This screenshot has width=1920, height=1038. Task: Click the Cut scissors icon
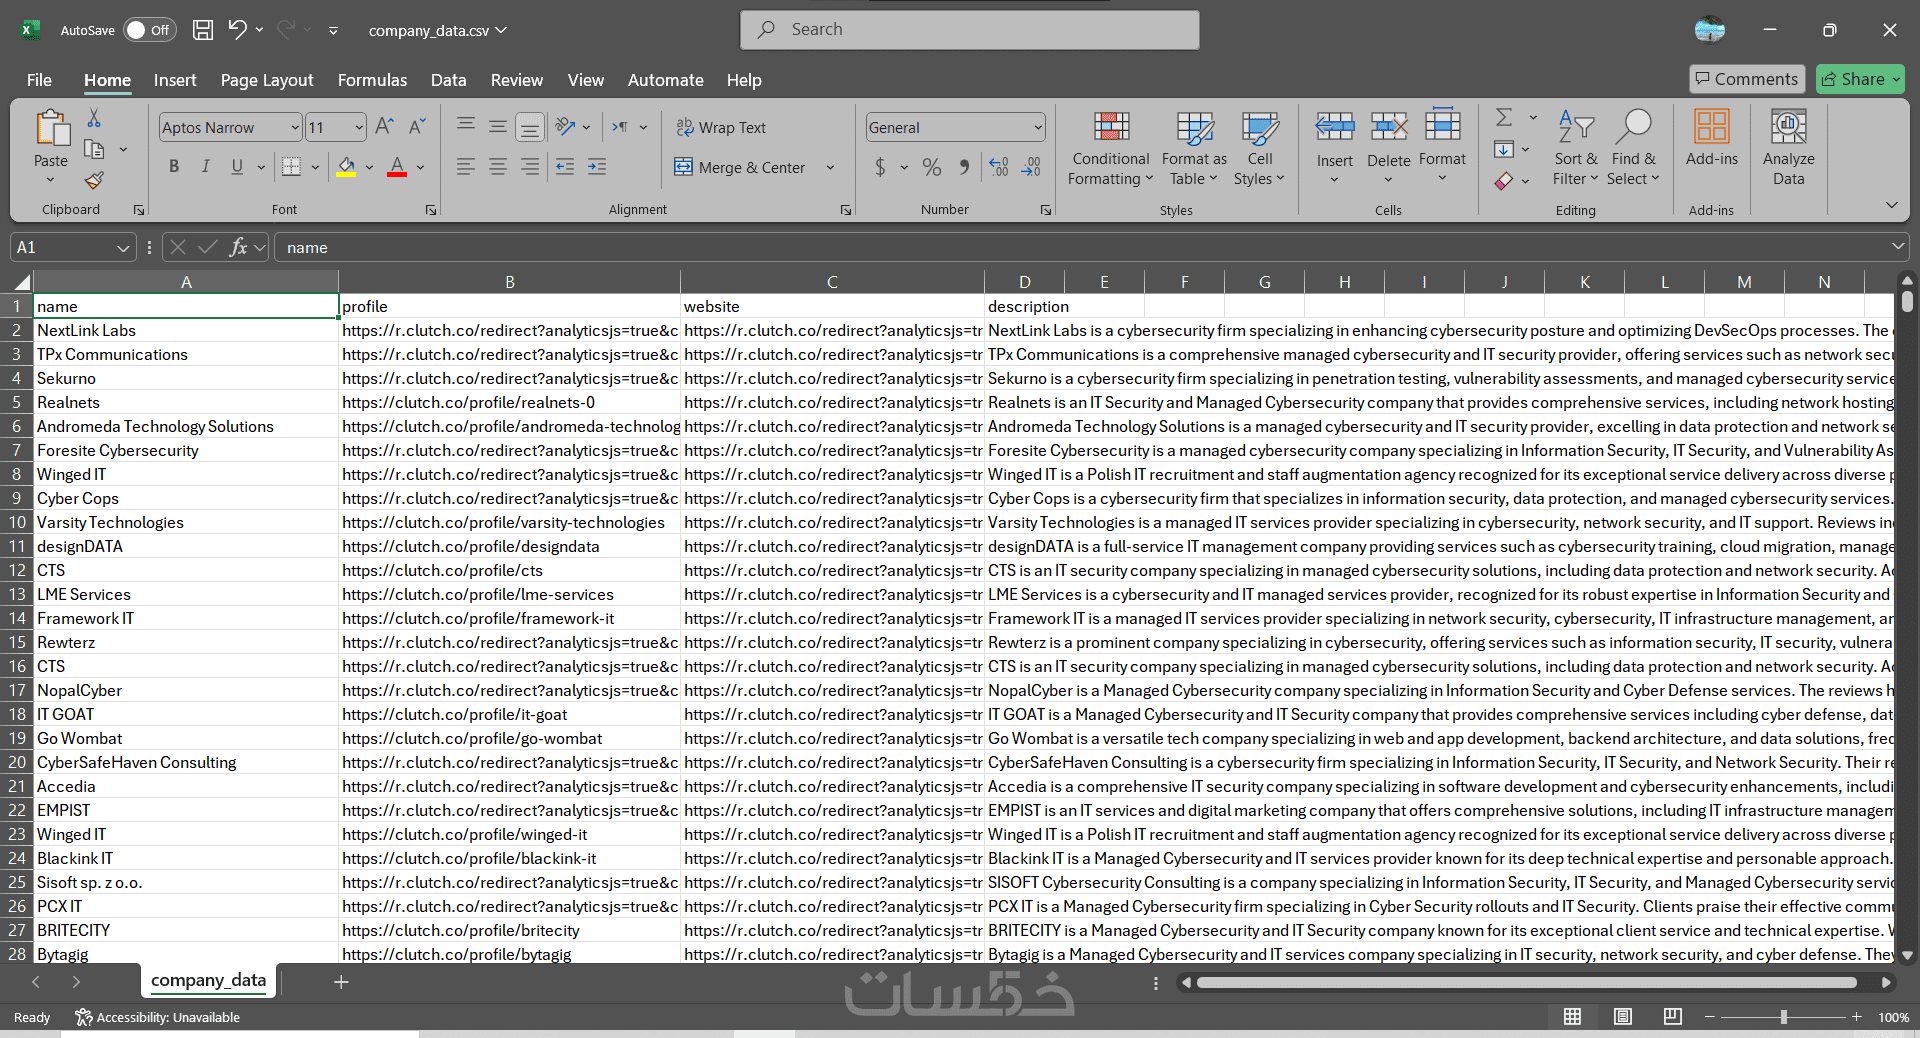coord(94,119)
